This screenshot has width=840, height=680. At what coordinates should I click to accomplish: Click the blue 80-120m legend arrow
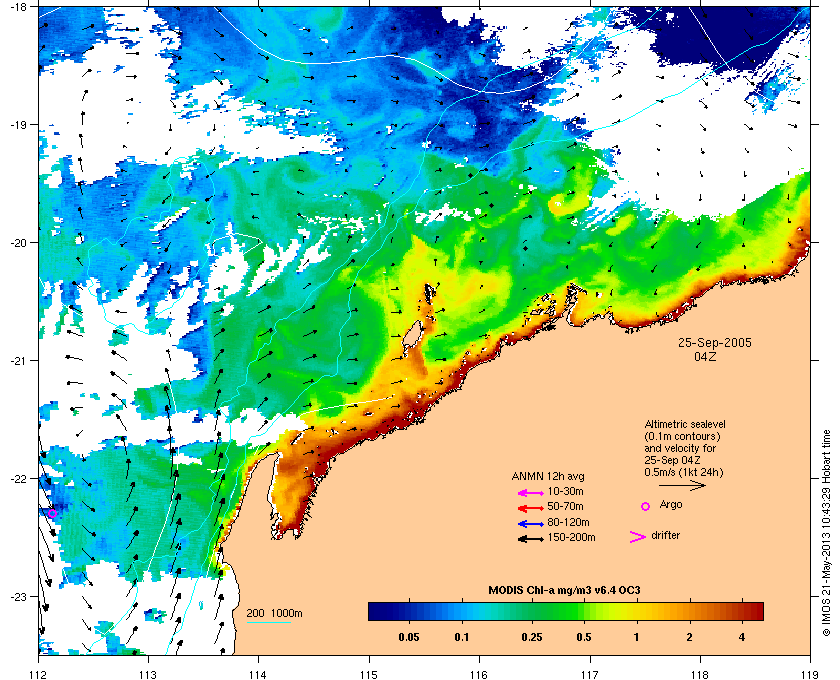pyautogui.click(x=531, y=524)
